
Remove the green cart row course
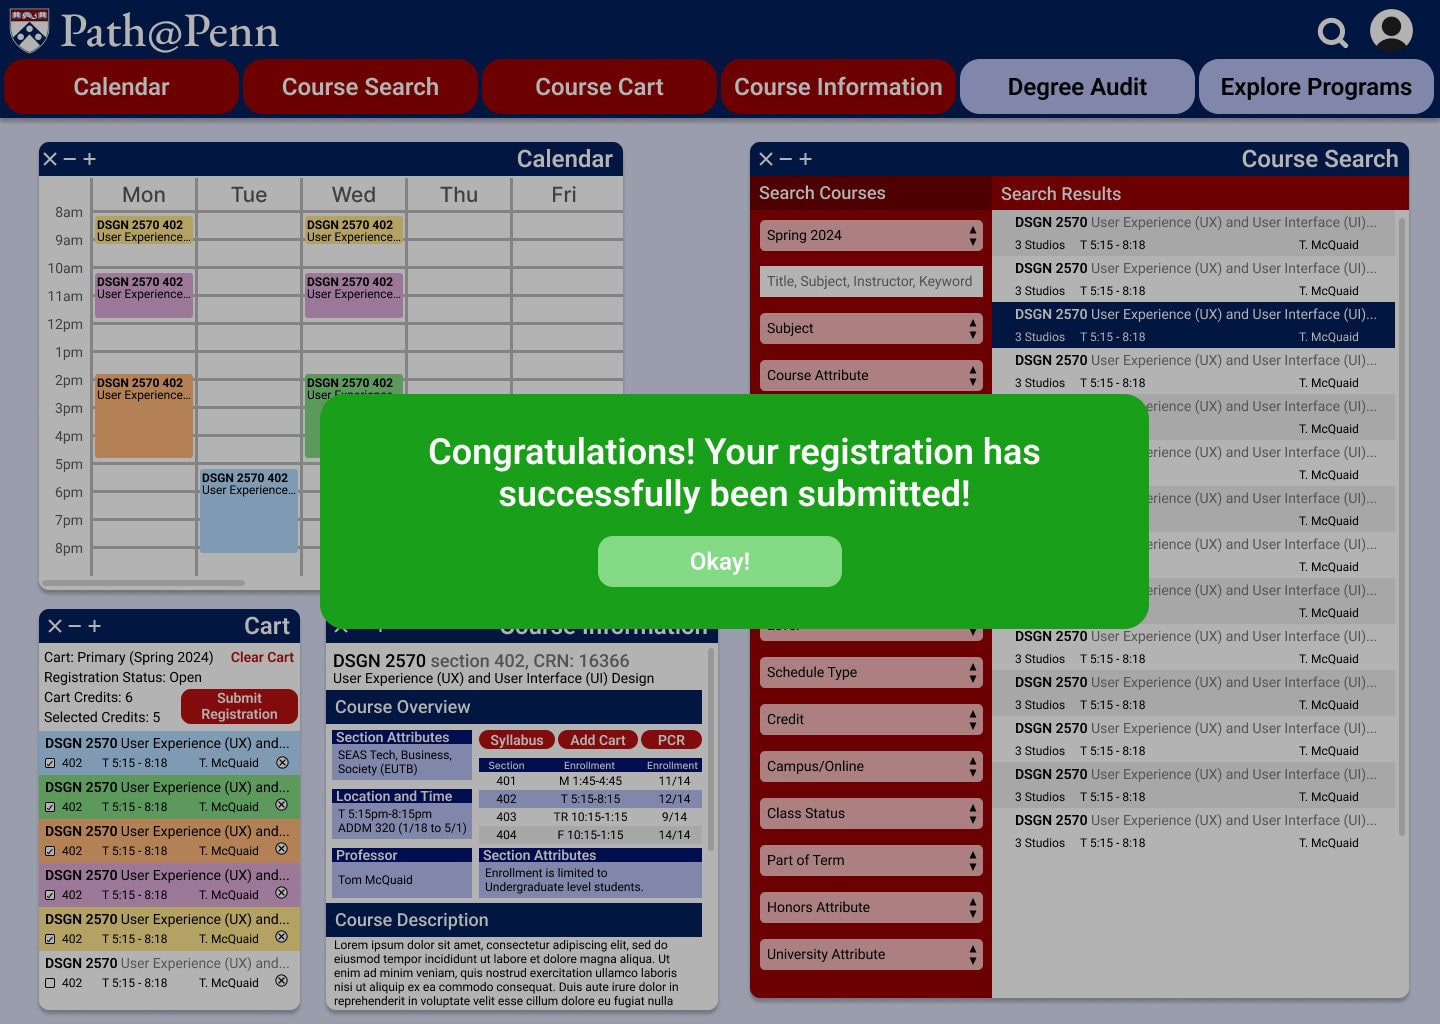pyautogui.click(x=282, y=805)
